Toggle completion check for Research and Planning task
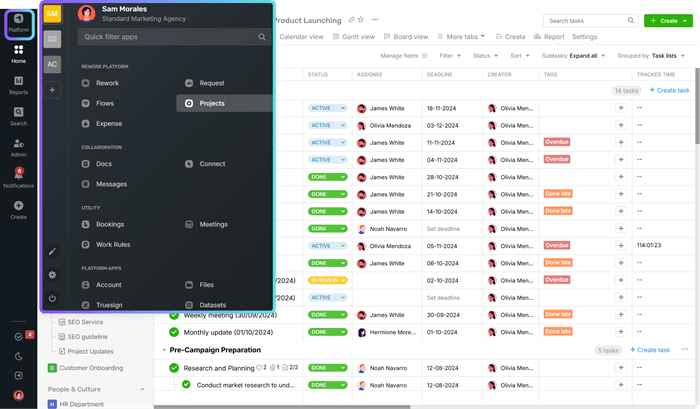This screenshot has width=700, height=409. tap(173, 368)
